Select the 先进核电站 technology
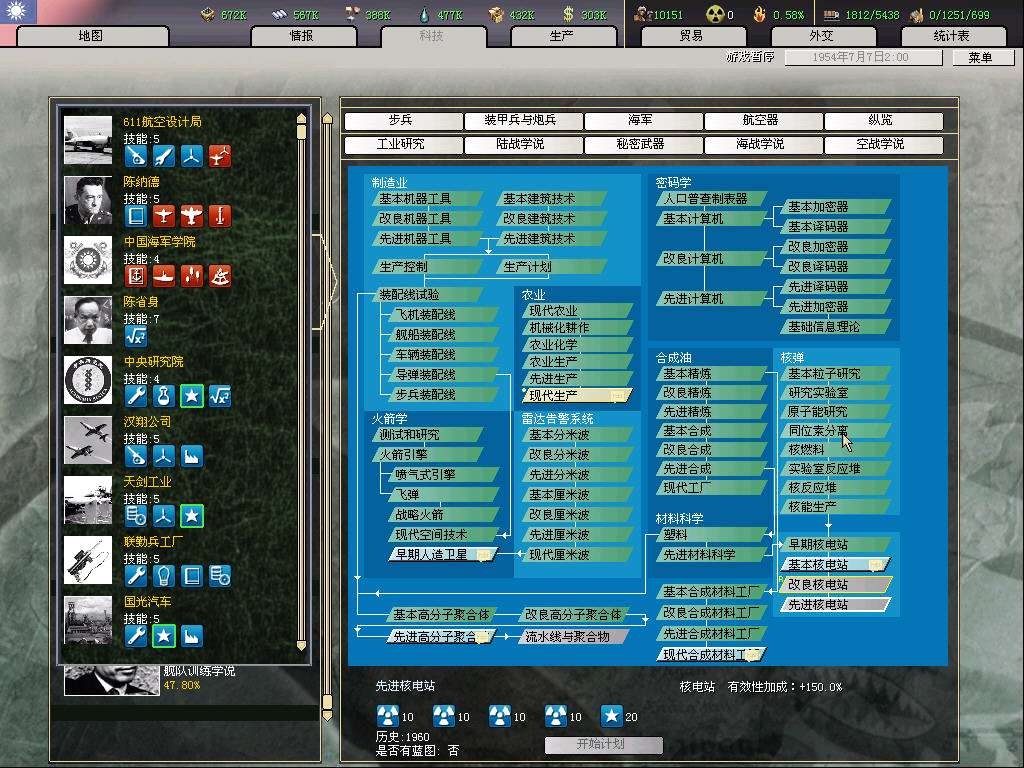1024x768 pixels. [x=832, y=605]
